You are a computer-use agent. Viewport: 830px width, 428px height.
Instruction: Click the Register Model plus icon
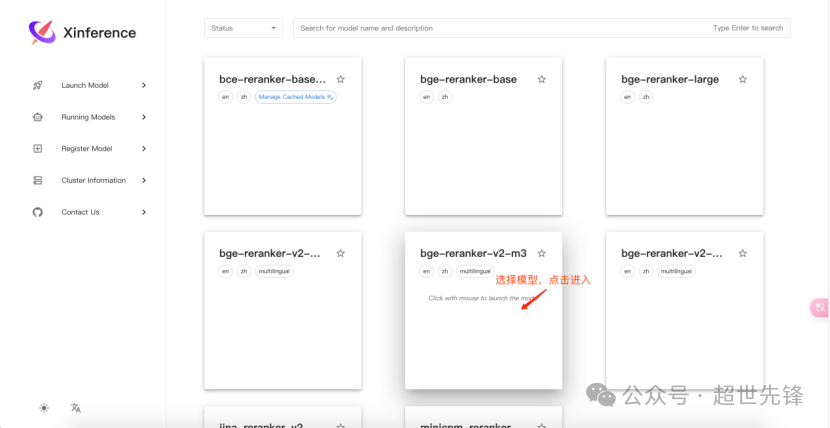38,149
